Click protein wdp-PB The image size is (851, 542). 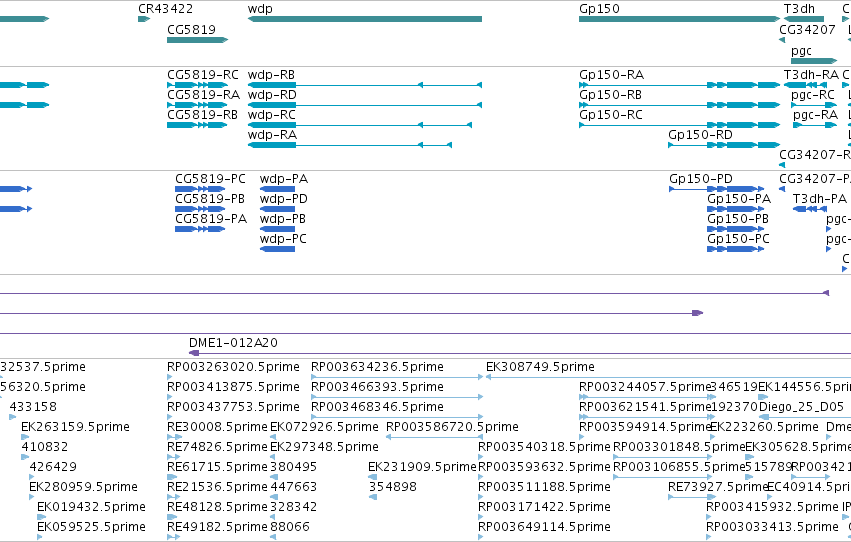(x=277, y=229)
